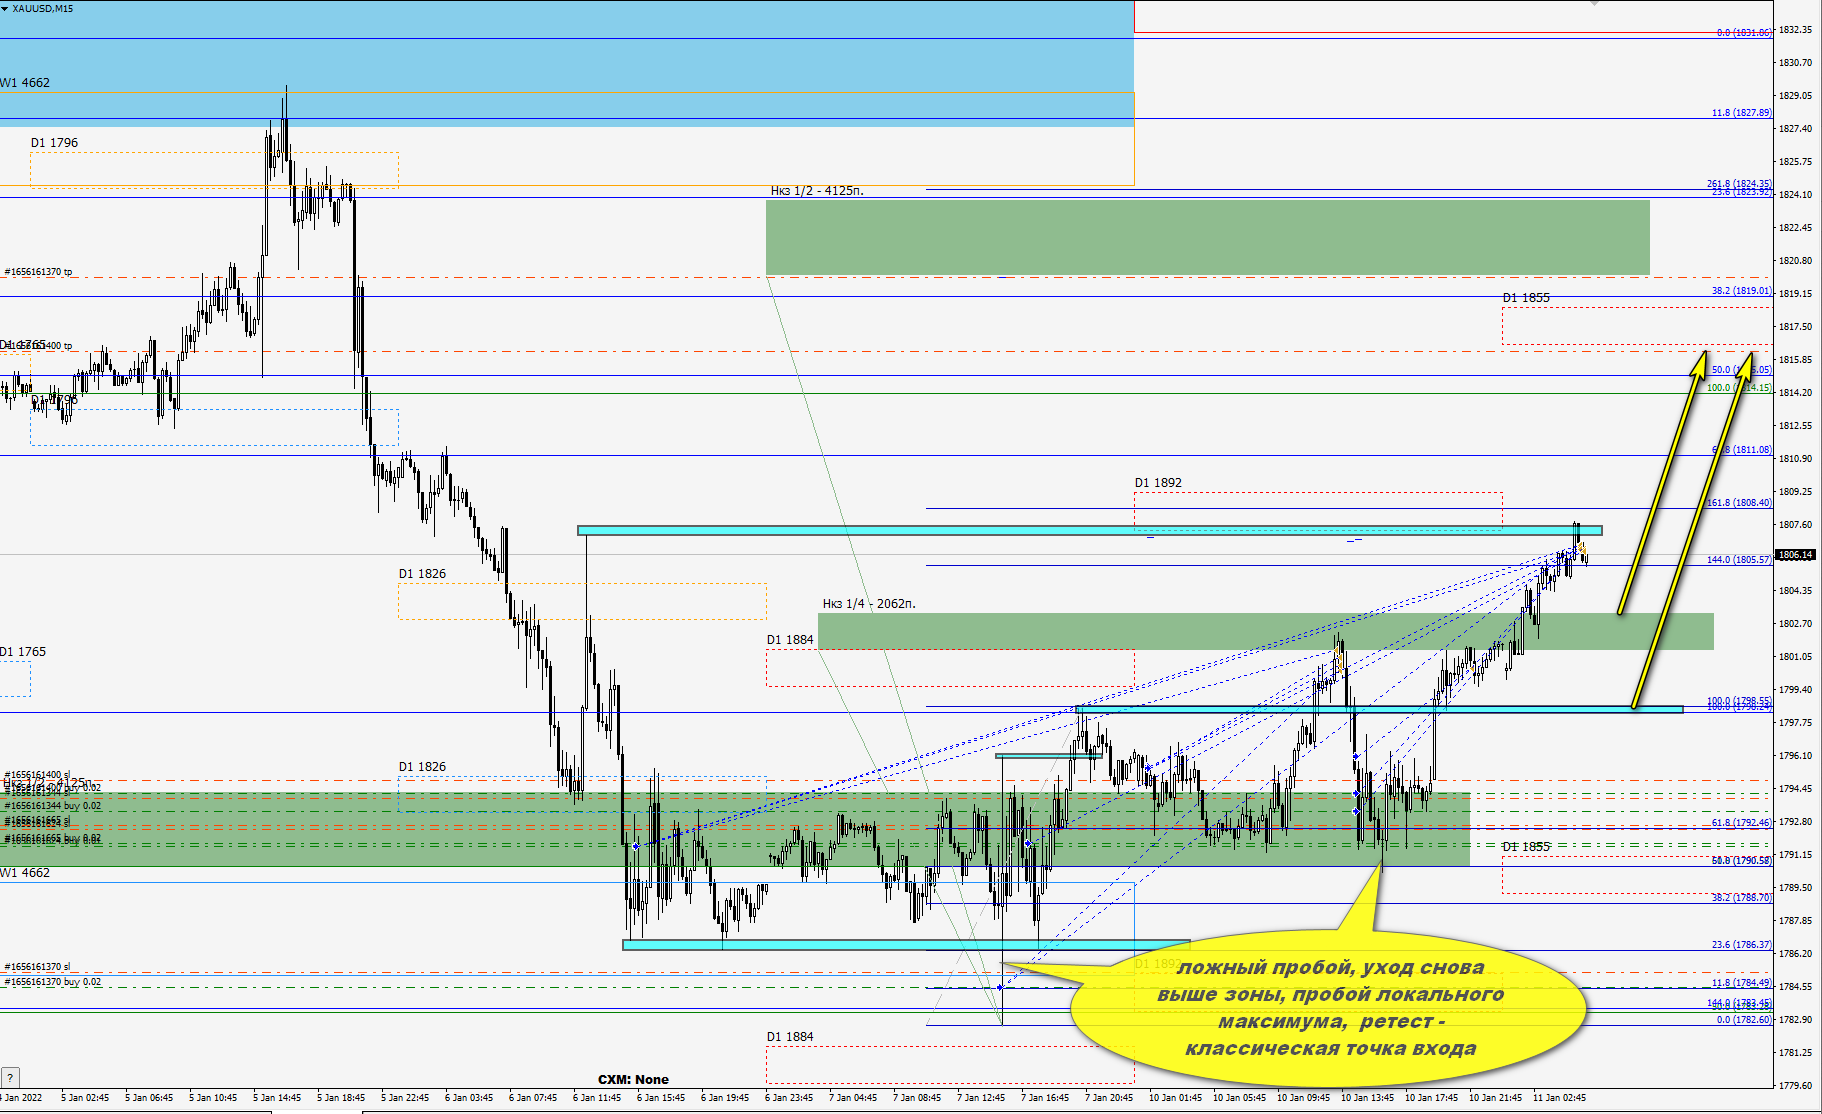Select Fibonacci level 0.0 (1831.06)
The width and height of the screenshot is (1822, 1114).
pyautogui.click(x=1744, y=33)
